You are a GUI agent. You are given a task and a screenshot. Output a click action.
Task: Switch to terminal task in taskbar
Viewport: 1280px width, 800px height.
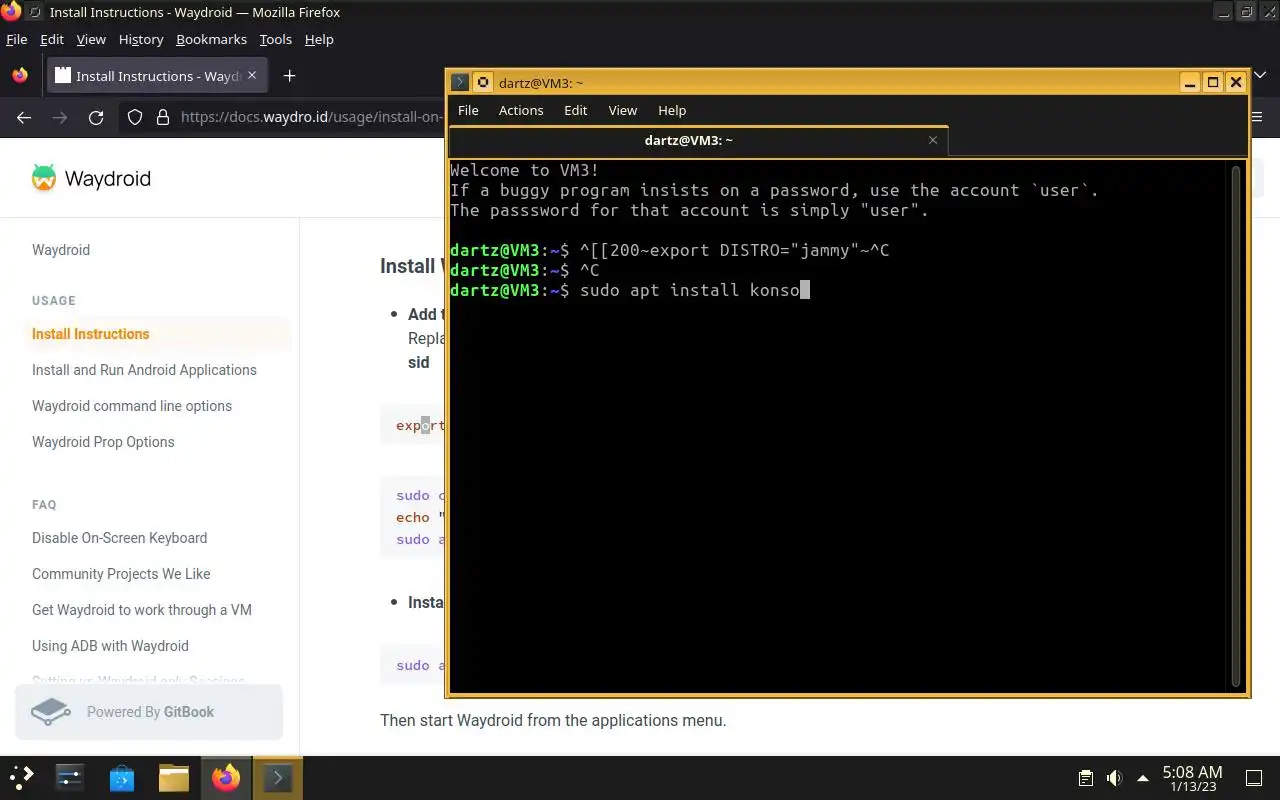[277, 777]
